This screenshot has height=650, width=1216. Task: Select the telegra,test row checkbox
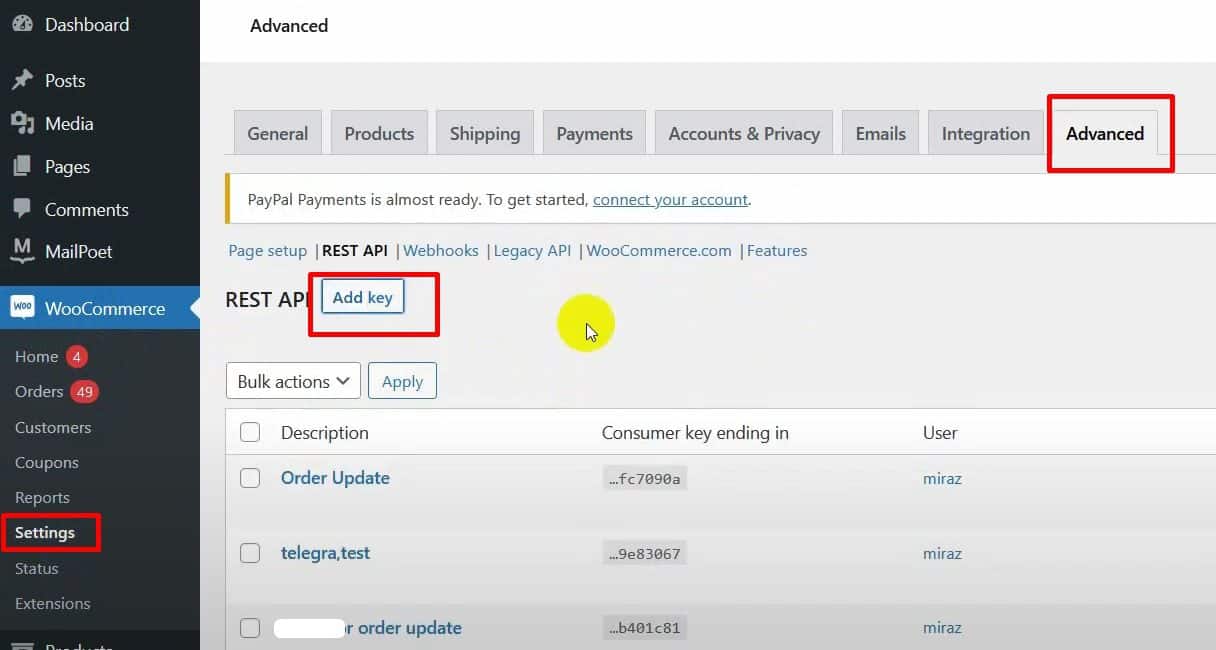(250, 553)
